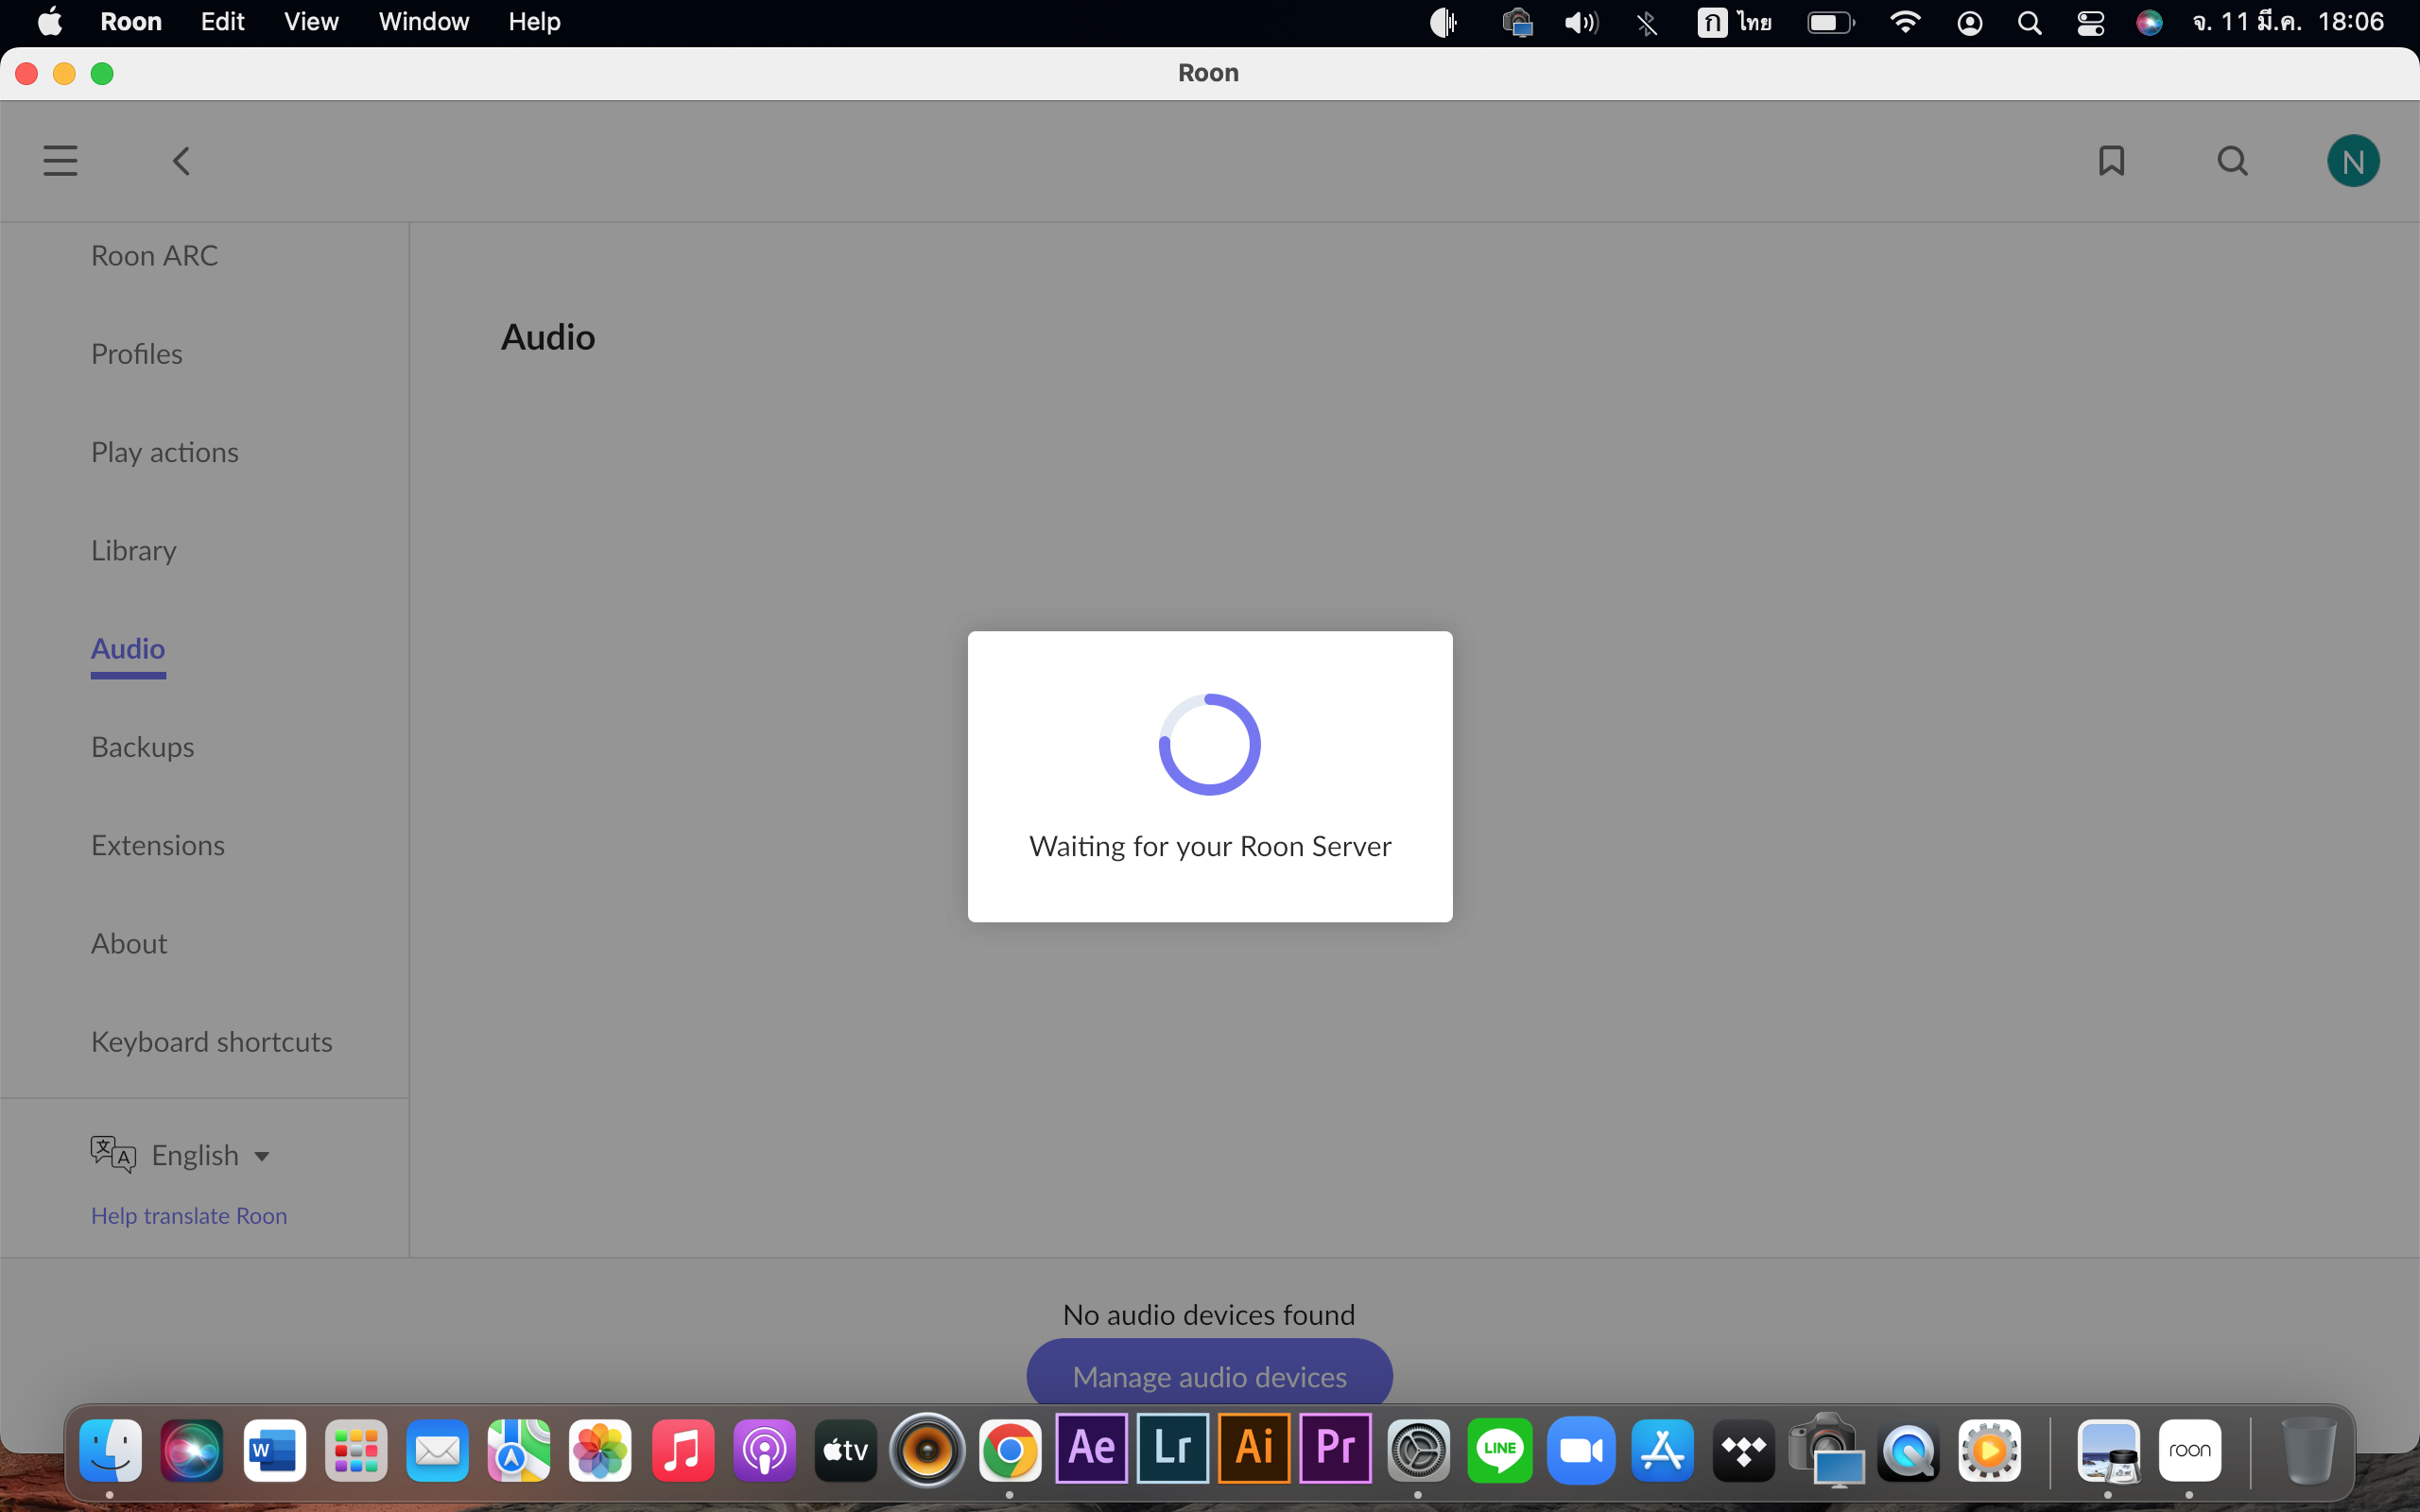Open Podcasts from the Dock
Viewport: 2420px width, 1512px height.
click(764, 1450)
